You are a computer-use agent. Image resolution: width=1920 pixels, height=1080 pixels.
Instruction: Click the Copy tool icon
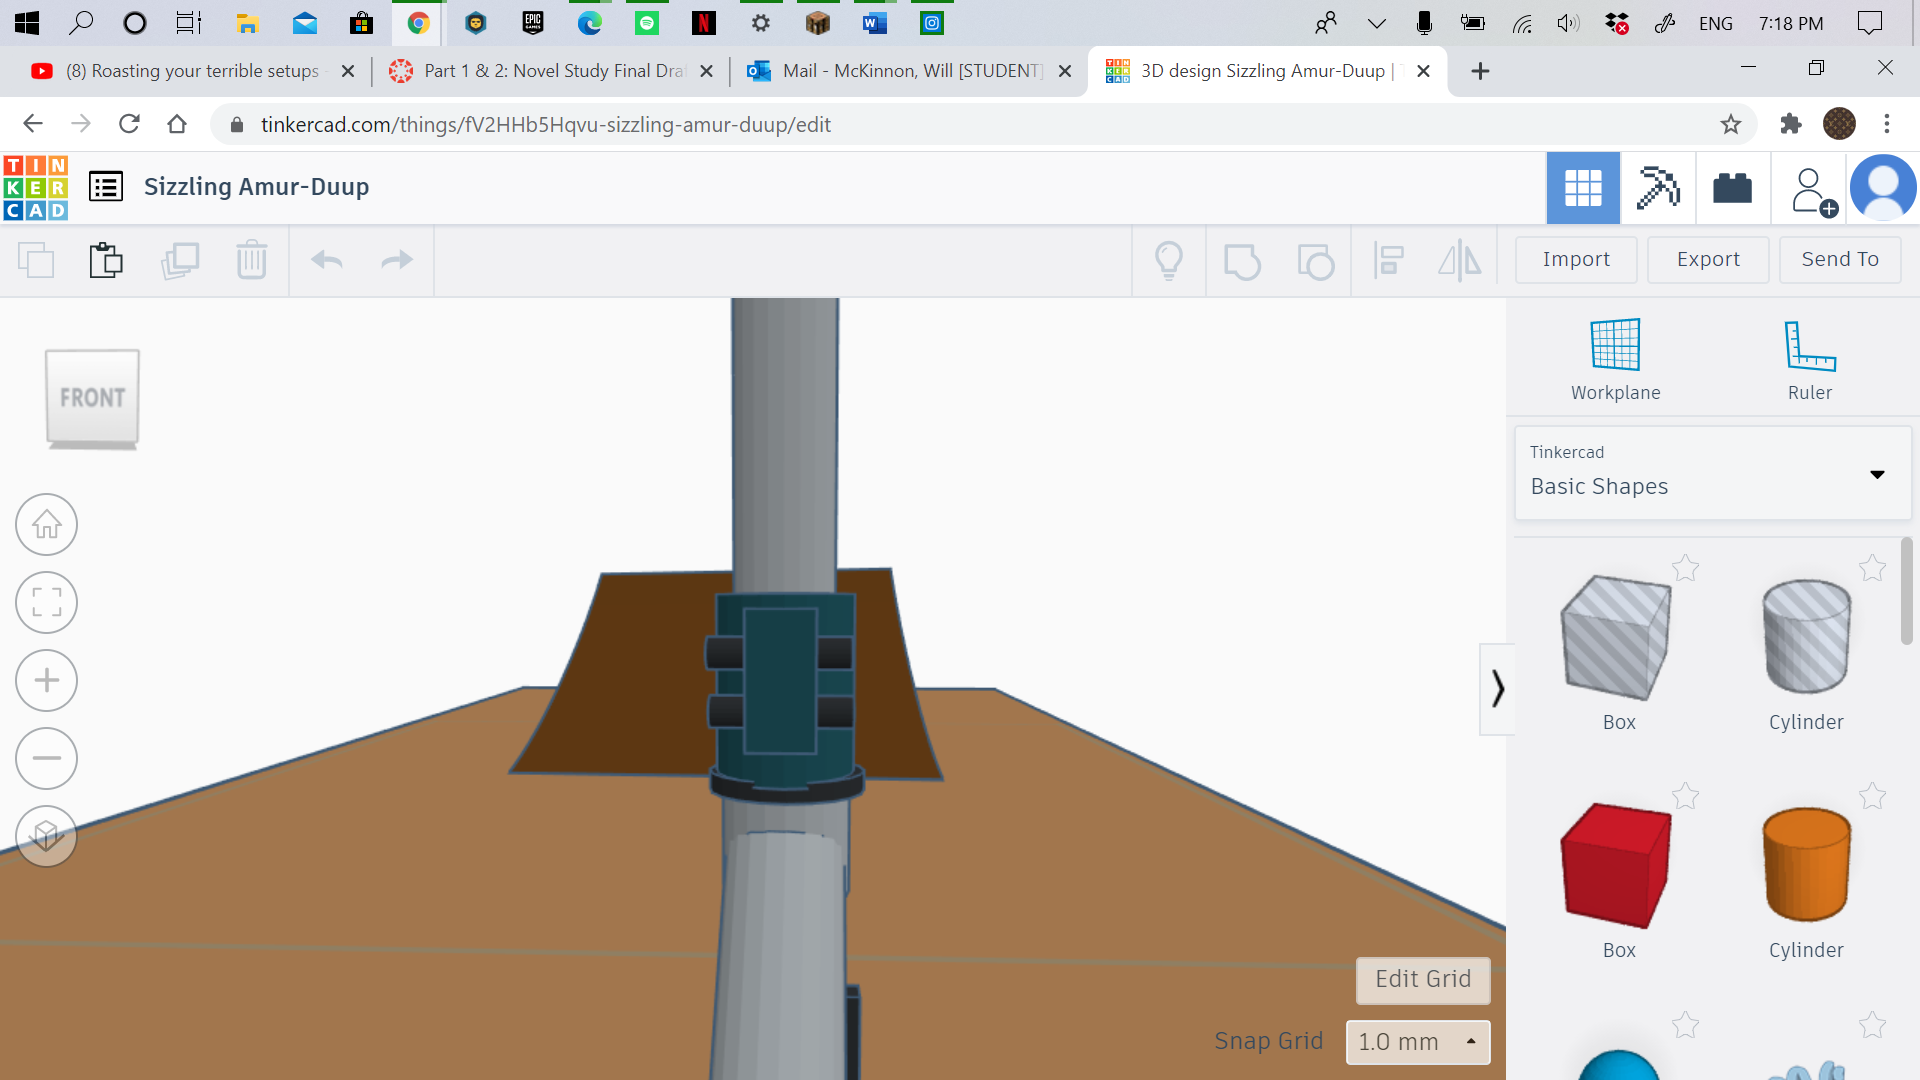tap(36, 260)
